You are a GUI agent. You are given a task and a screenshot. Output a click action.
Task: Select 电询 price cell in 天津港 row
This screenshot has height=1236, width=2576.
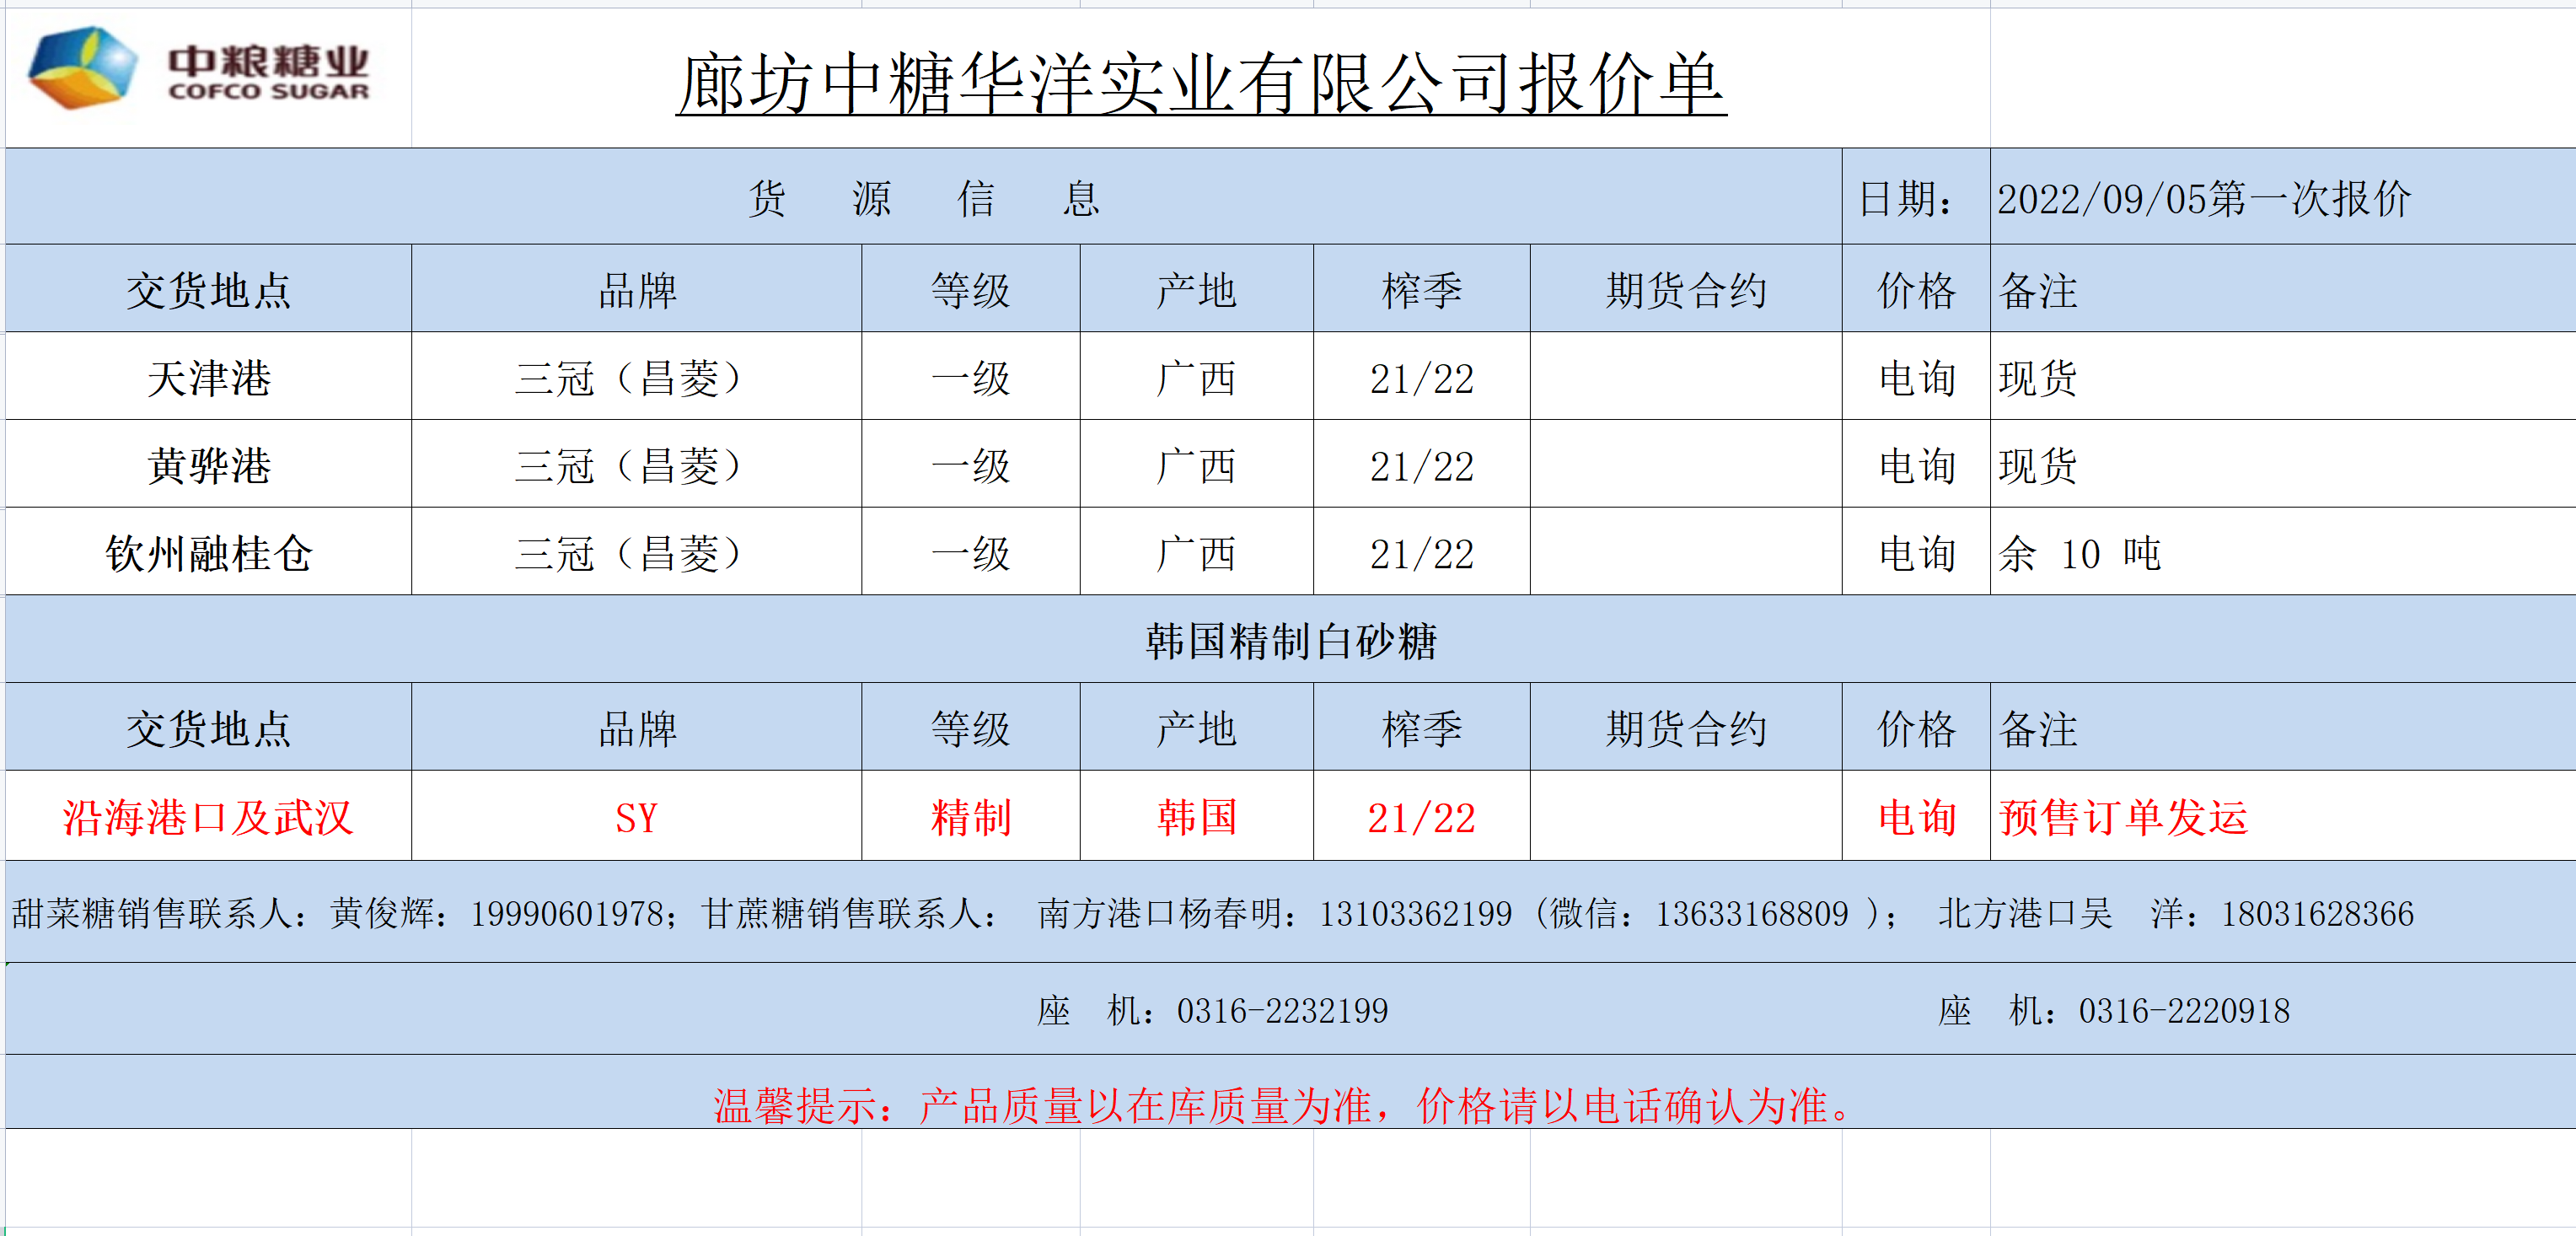click(x=1916, y=378)
